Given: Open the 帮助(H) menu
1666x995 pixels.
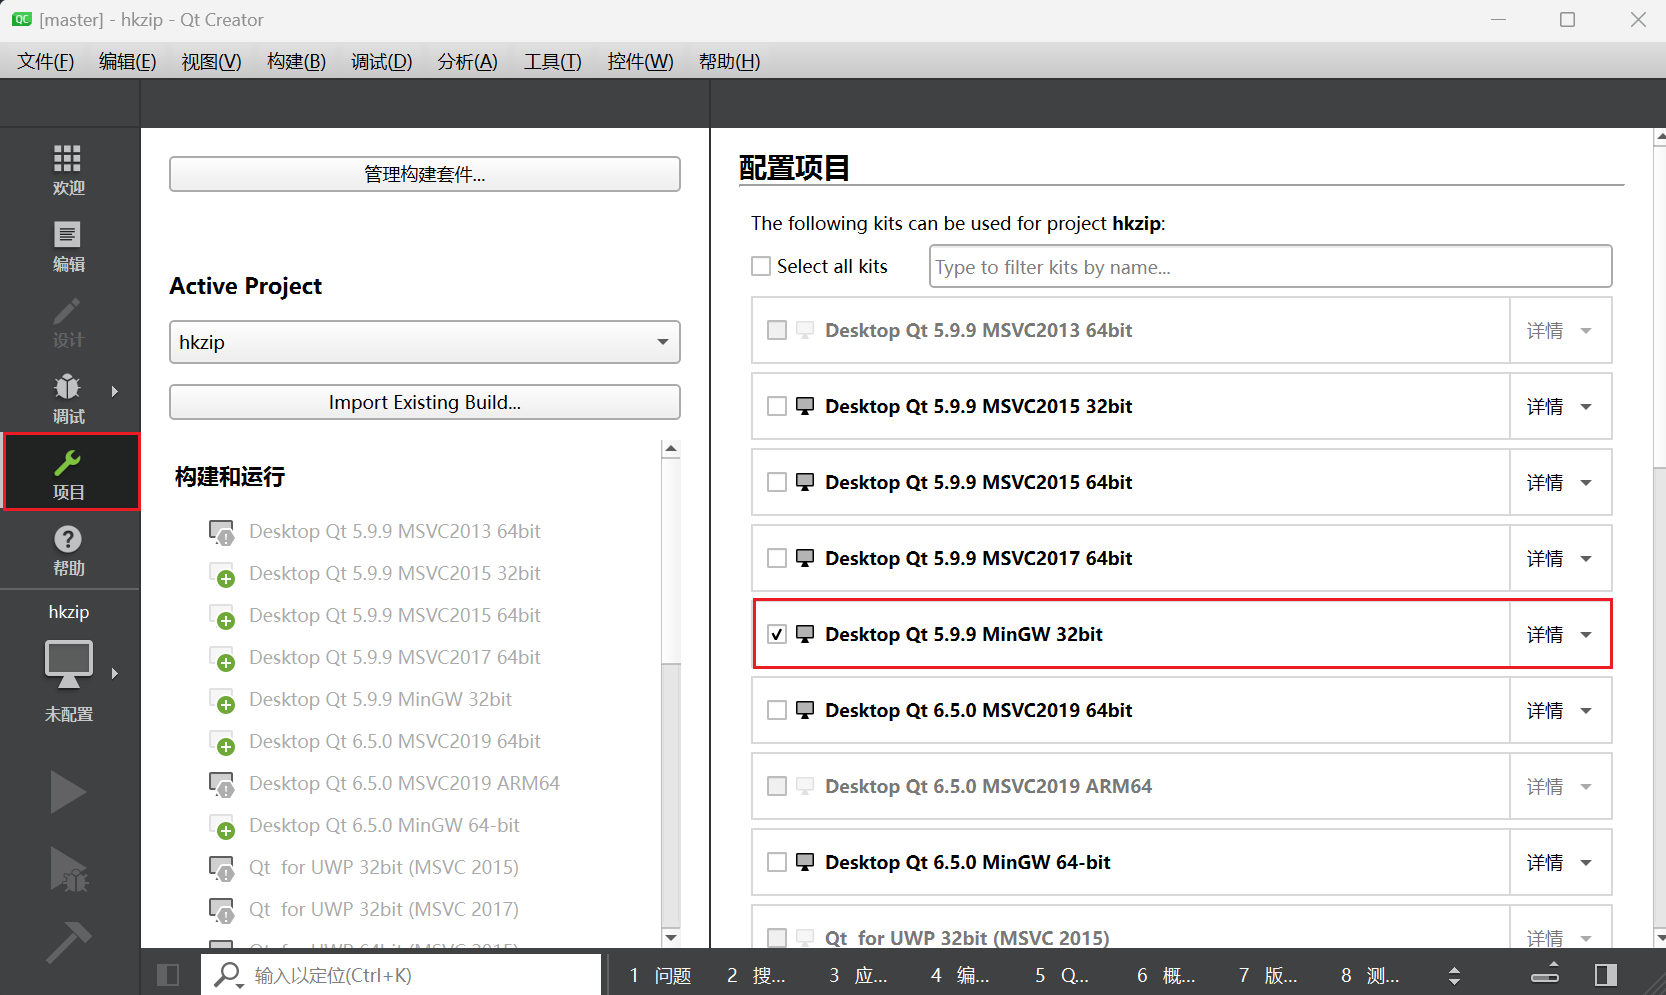Looking at the screenshot, I should click(729, 62).
